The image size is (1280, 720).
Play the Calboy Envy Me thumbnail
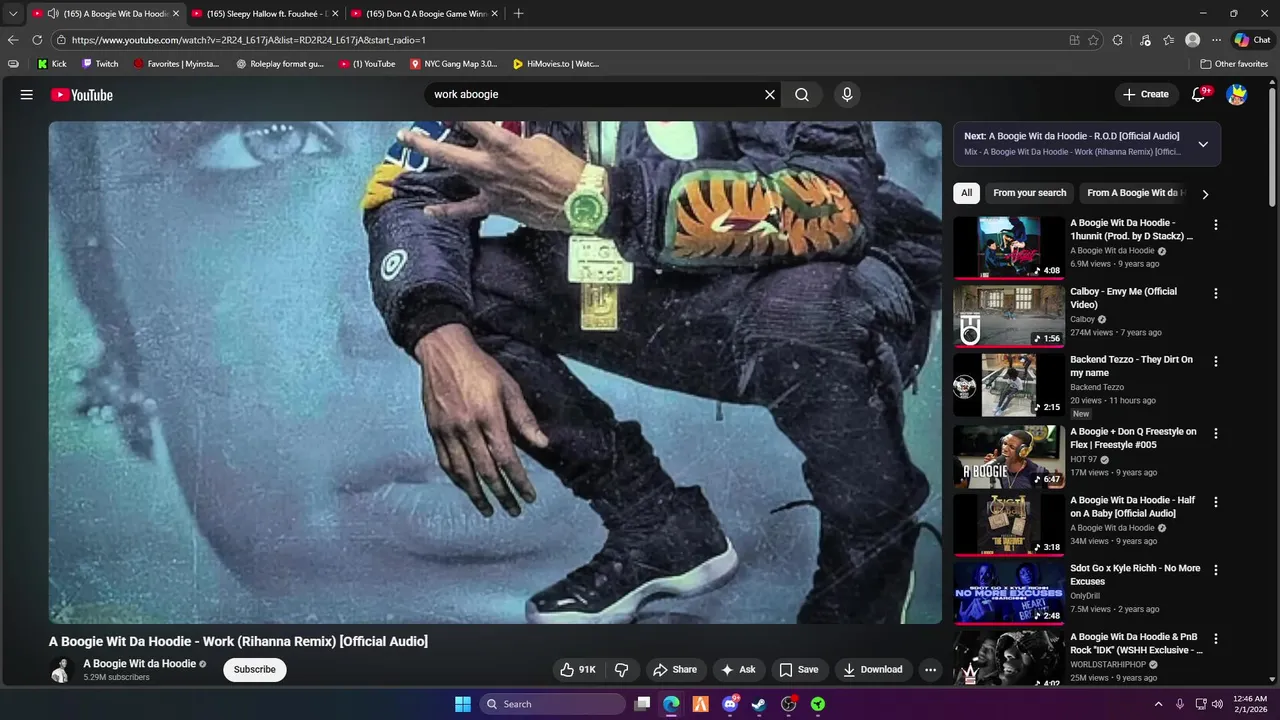pos(1008,316)
